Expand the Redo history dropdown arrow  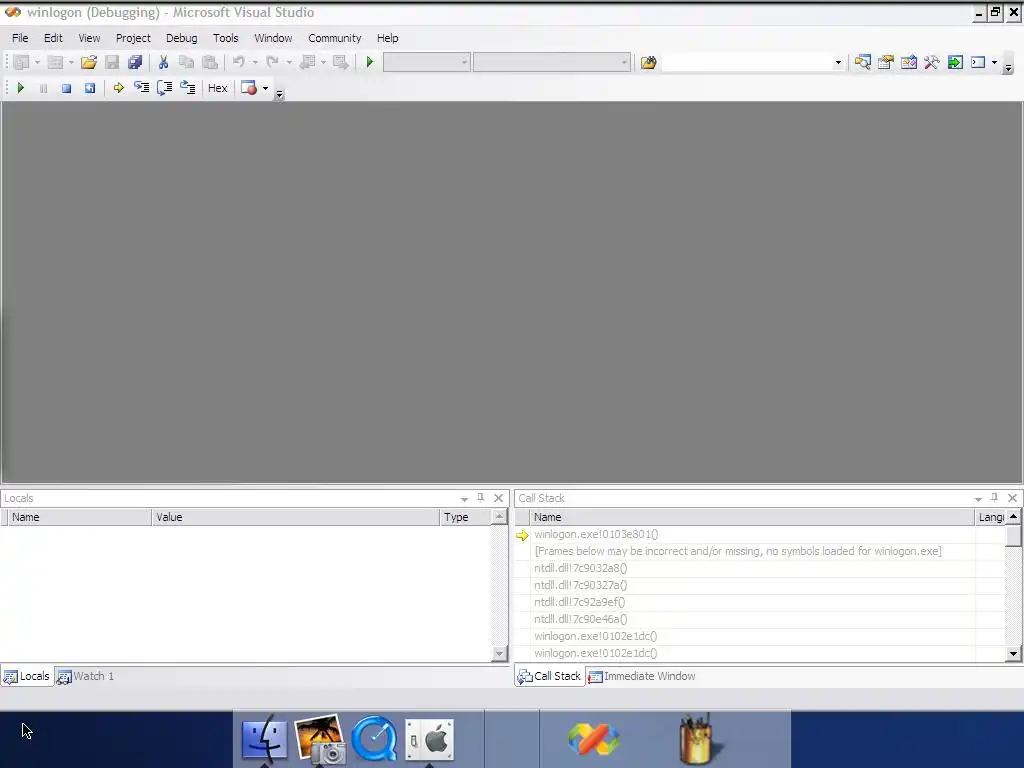coord(289,62)
